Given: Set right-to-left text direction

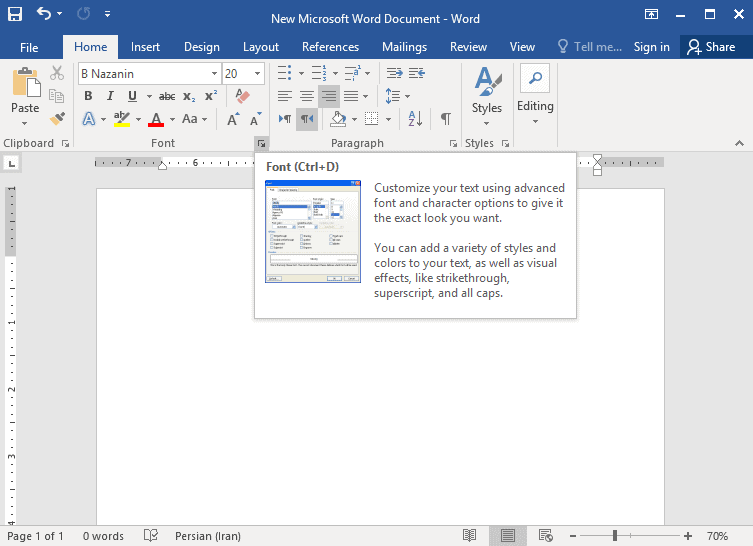Looking at the screenshot, I should [x=307, y=119].
